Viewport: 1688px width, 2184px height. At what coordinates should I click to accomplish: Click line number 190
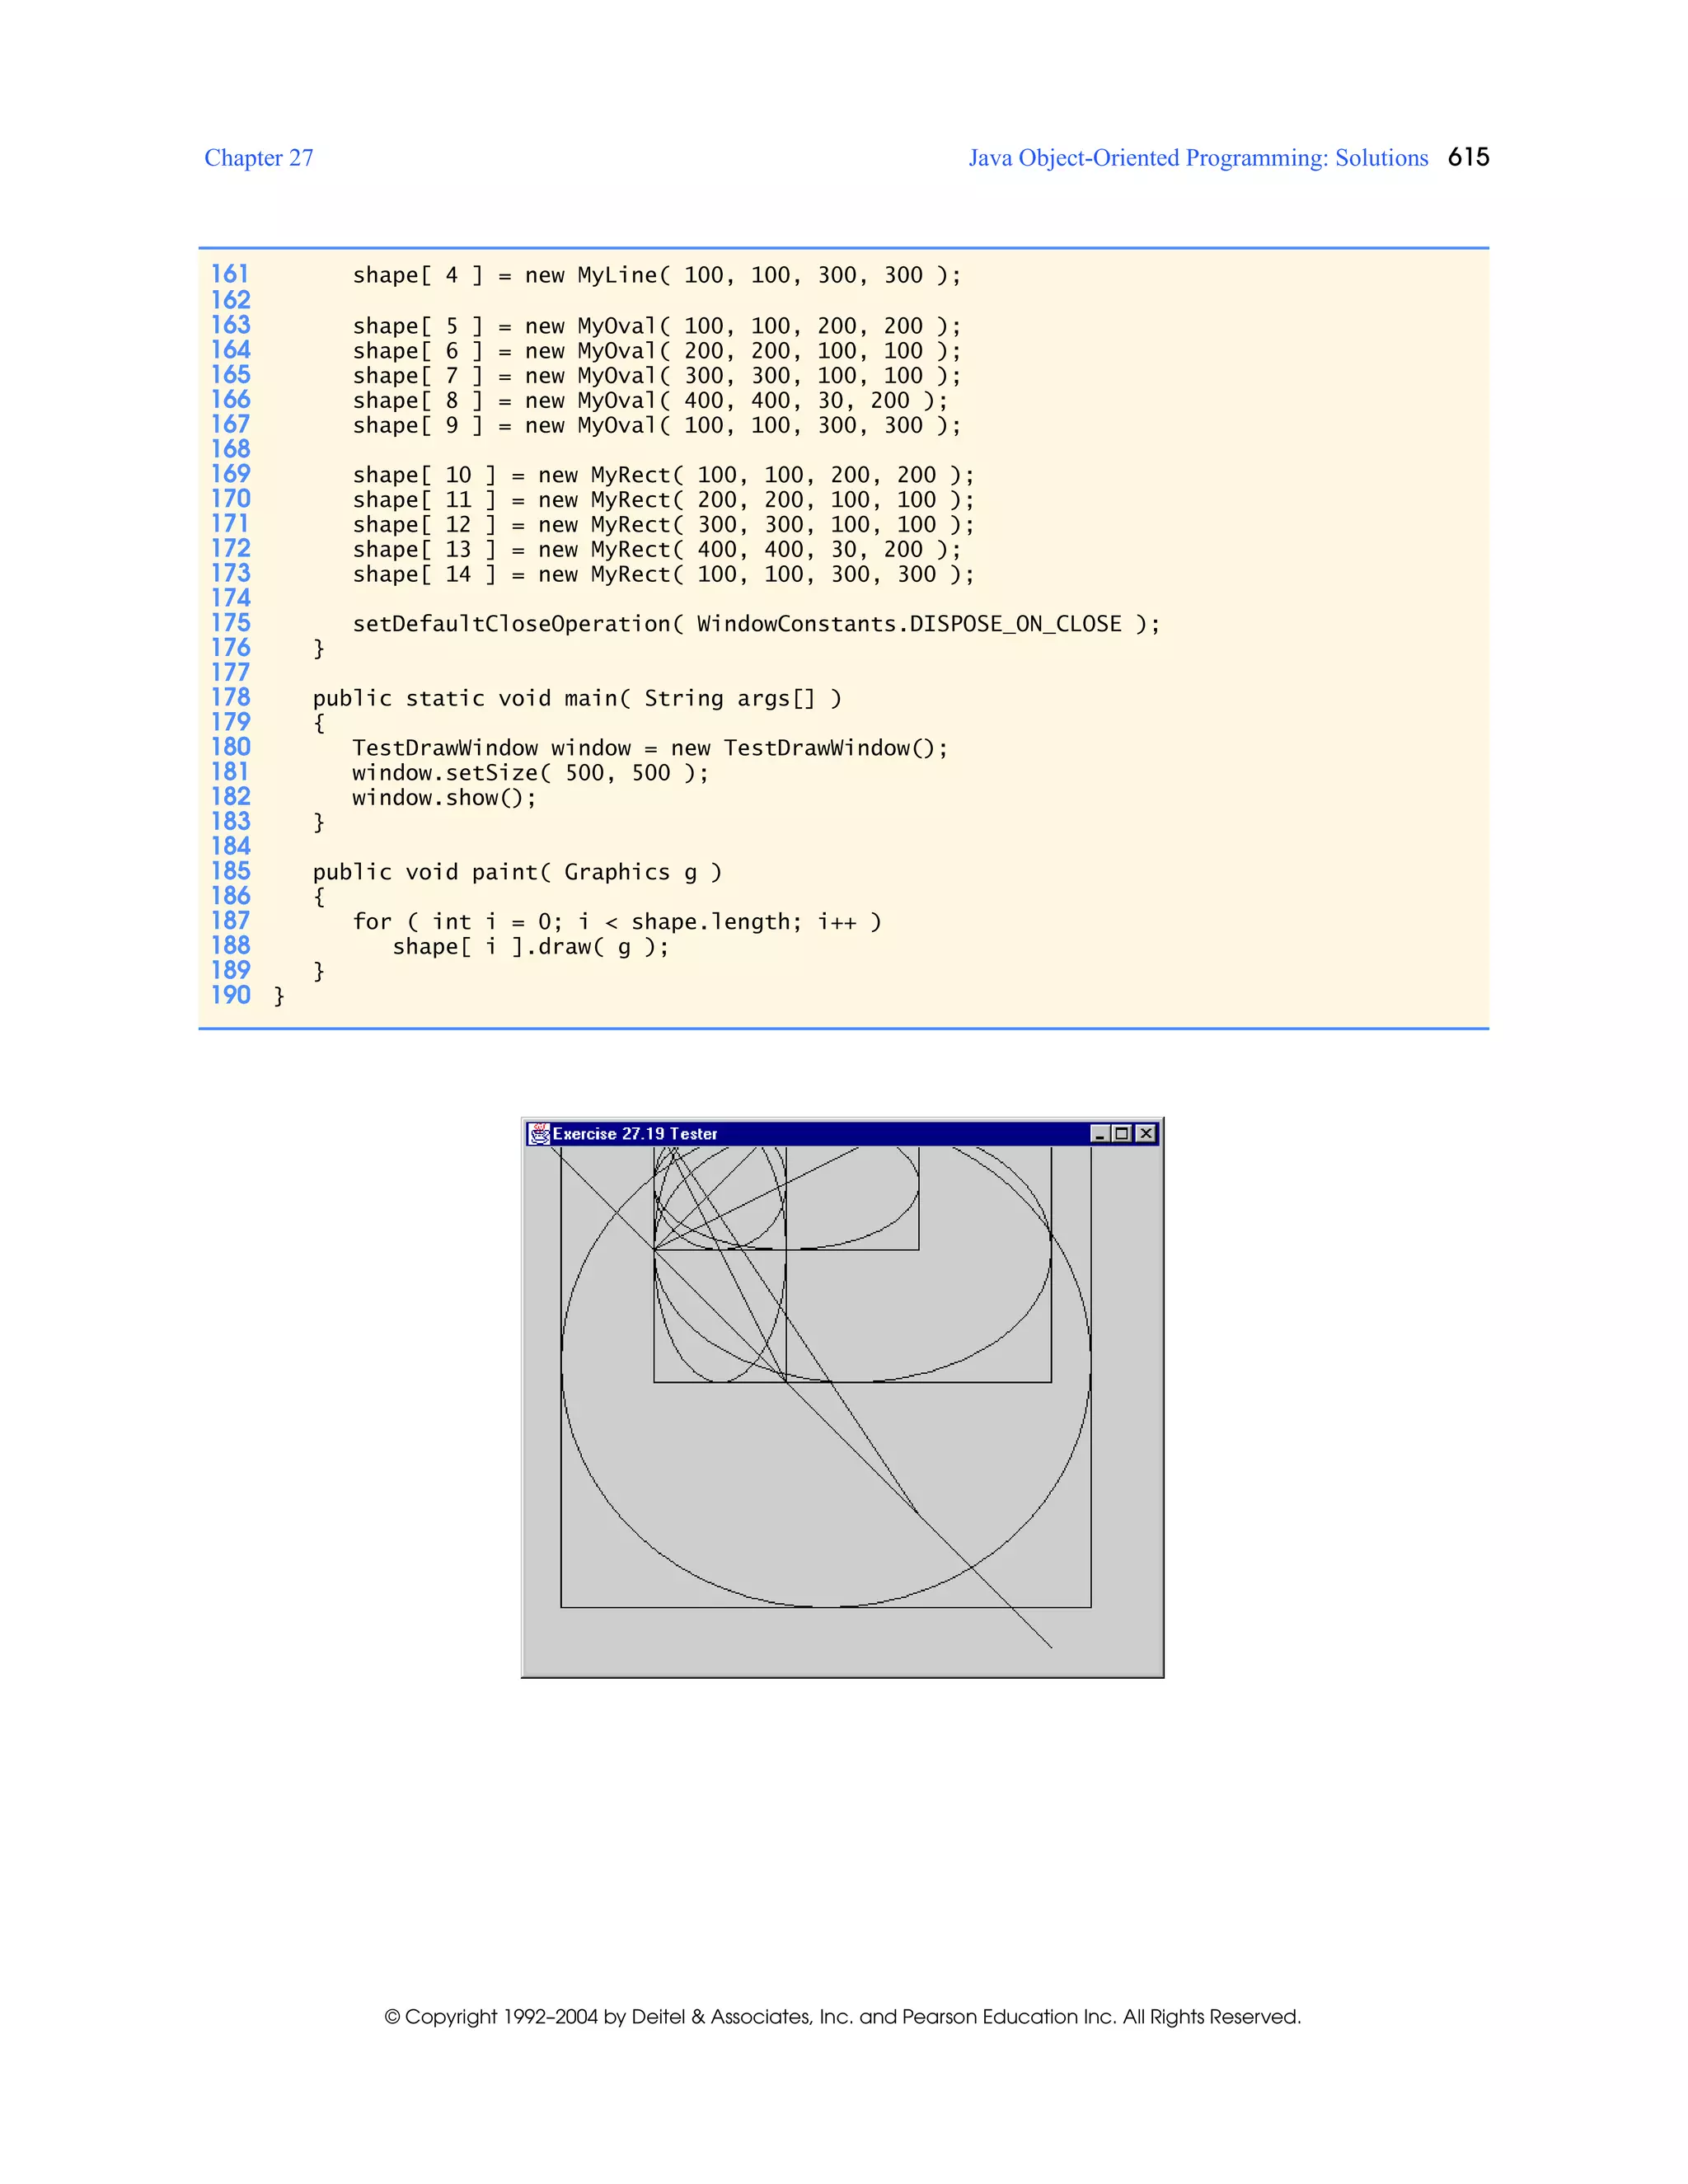tap(230, 995)
